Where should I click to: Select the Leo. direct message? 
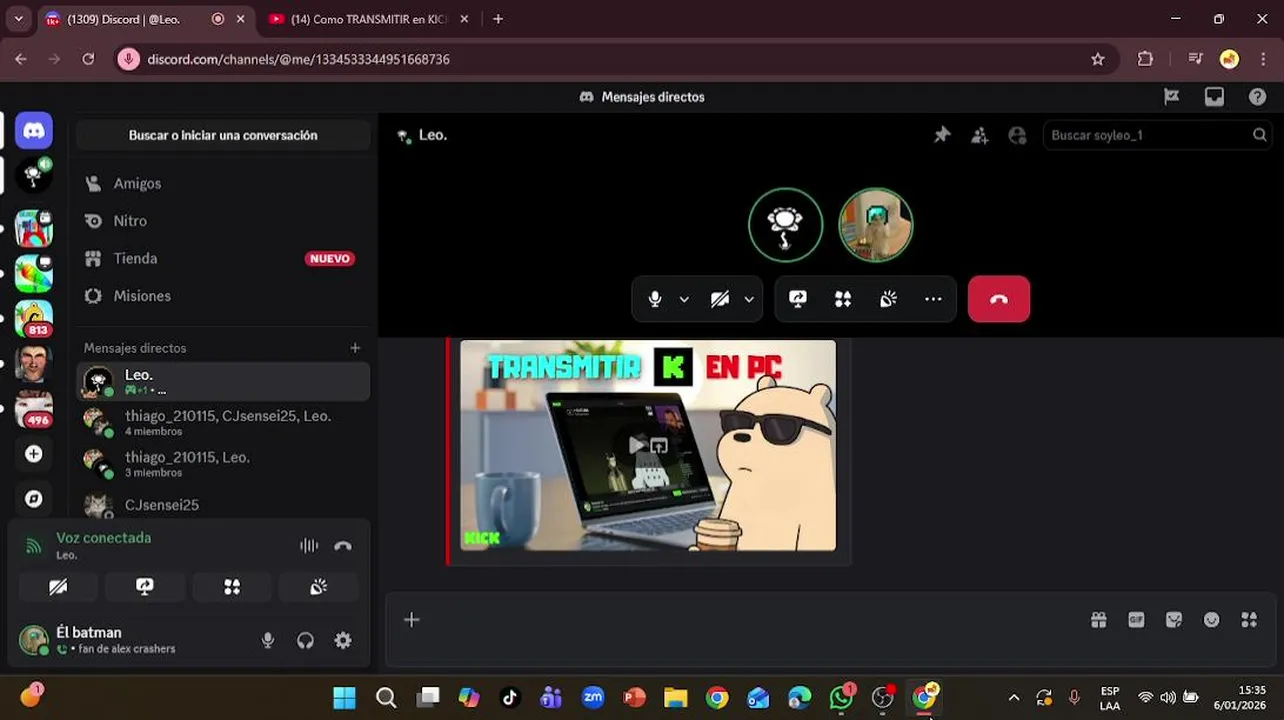coord(223,381)
